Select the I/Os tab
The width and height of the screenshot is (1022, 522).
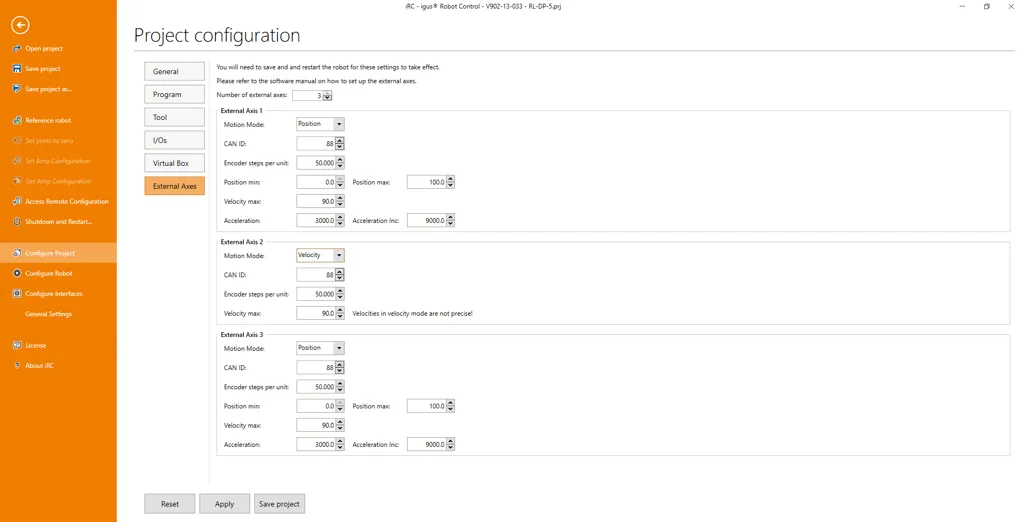pos(174,140)
